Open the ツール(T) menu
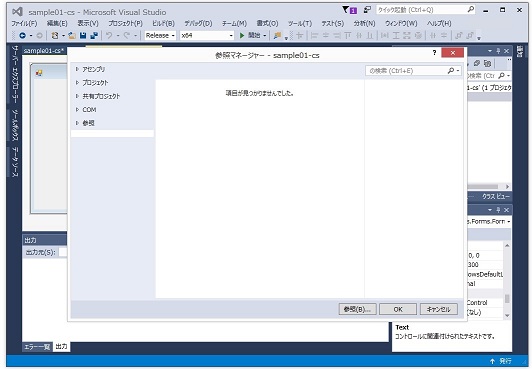Image resolution: width=532 pixels, height=369 pixels. (300, 23)
